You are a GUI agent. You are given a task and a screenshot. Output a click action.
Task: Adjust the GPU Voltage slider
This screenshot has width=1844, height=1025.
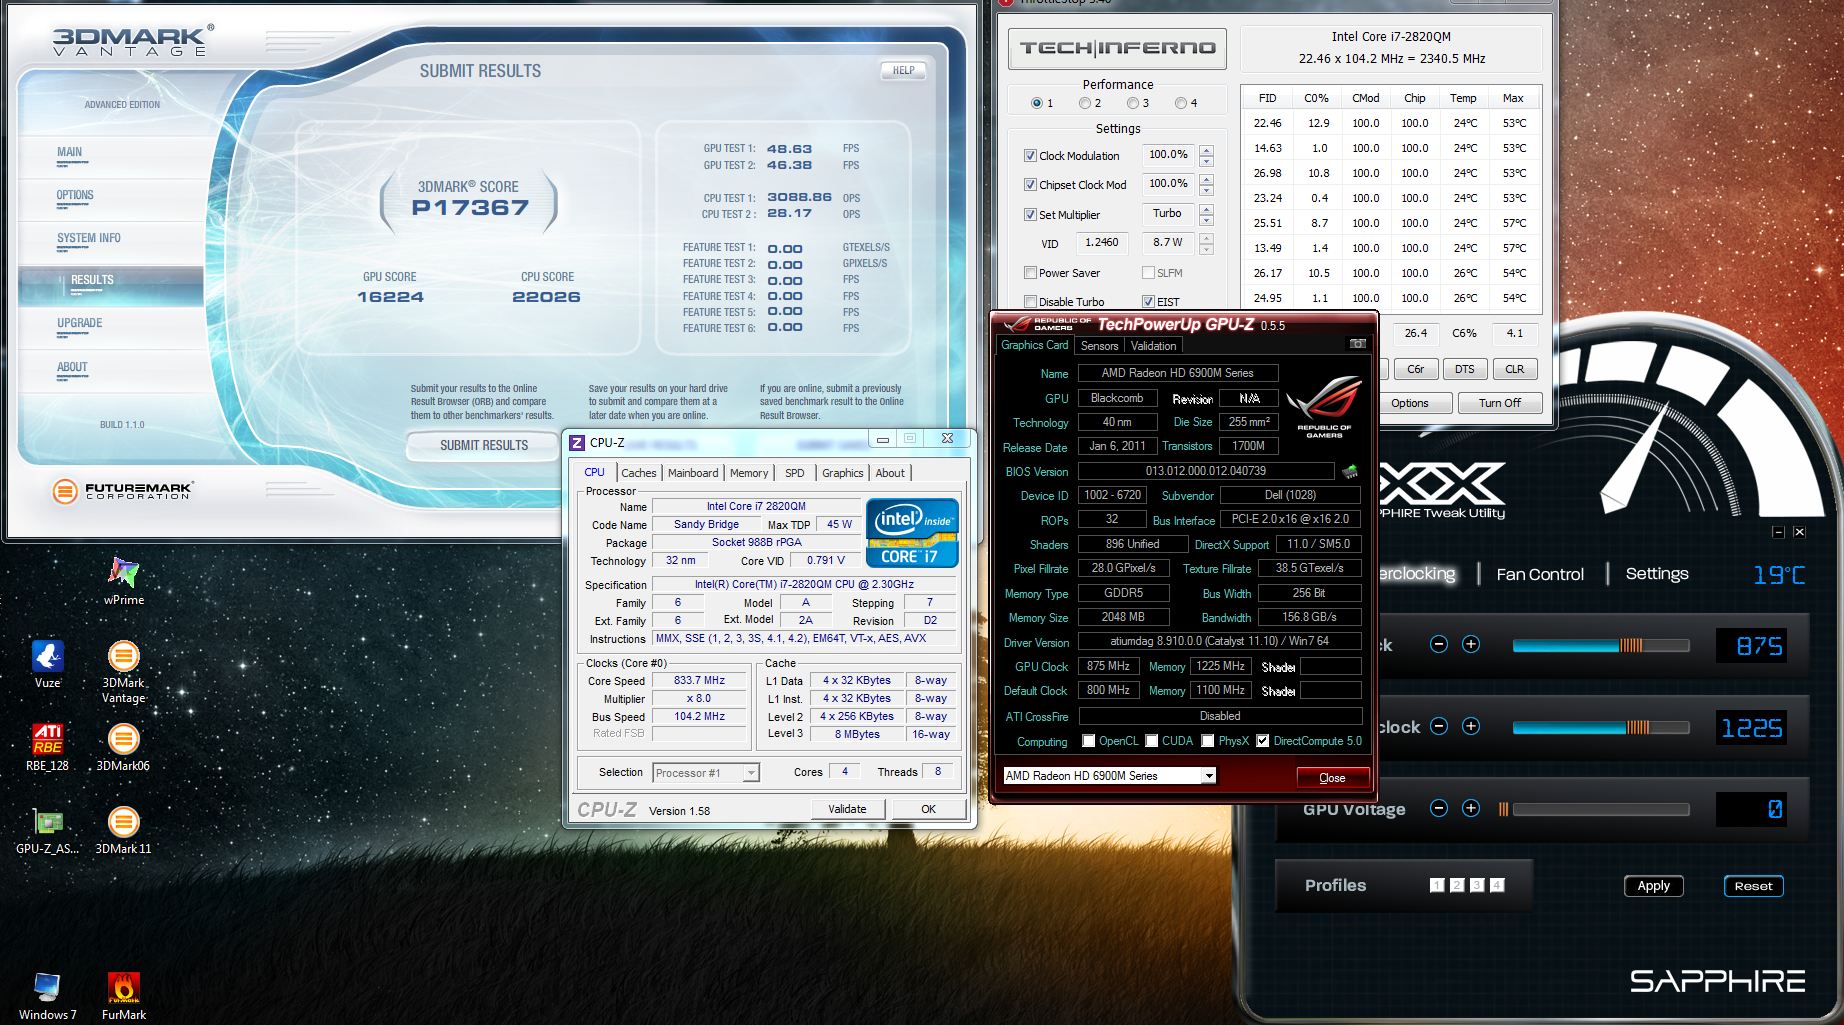(x=1594, y=810)
